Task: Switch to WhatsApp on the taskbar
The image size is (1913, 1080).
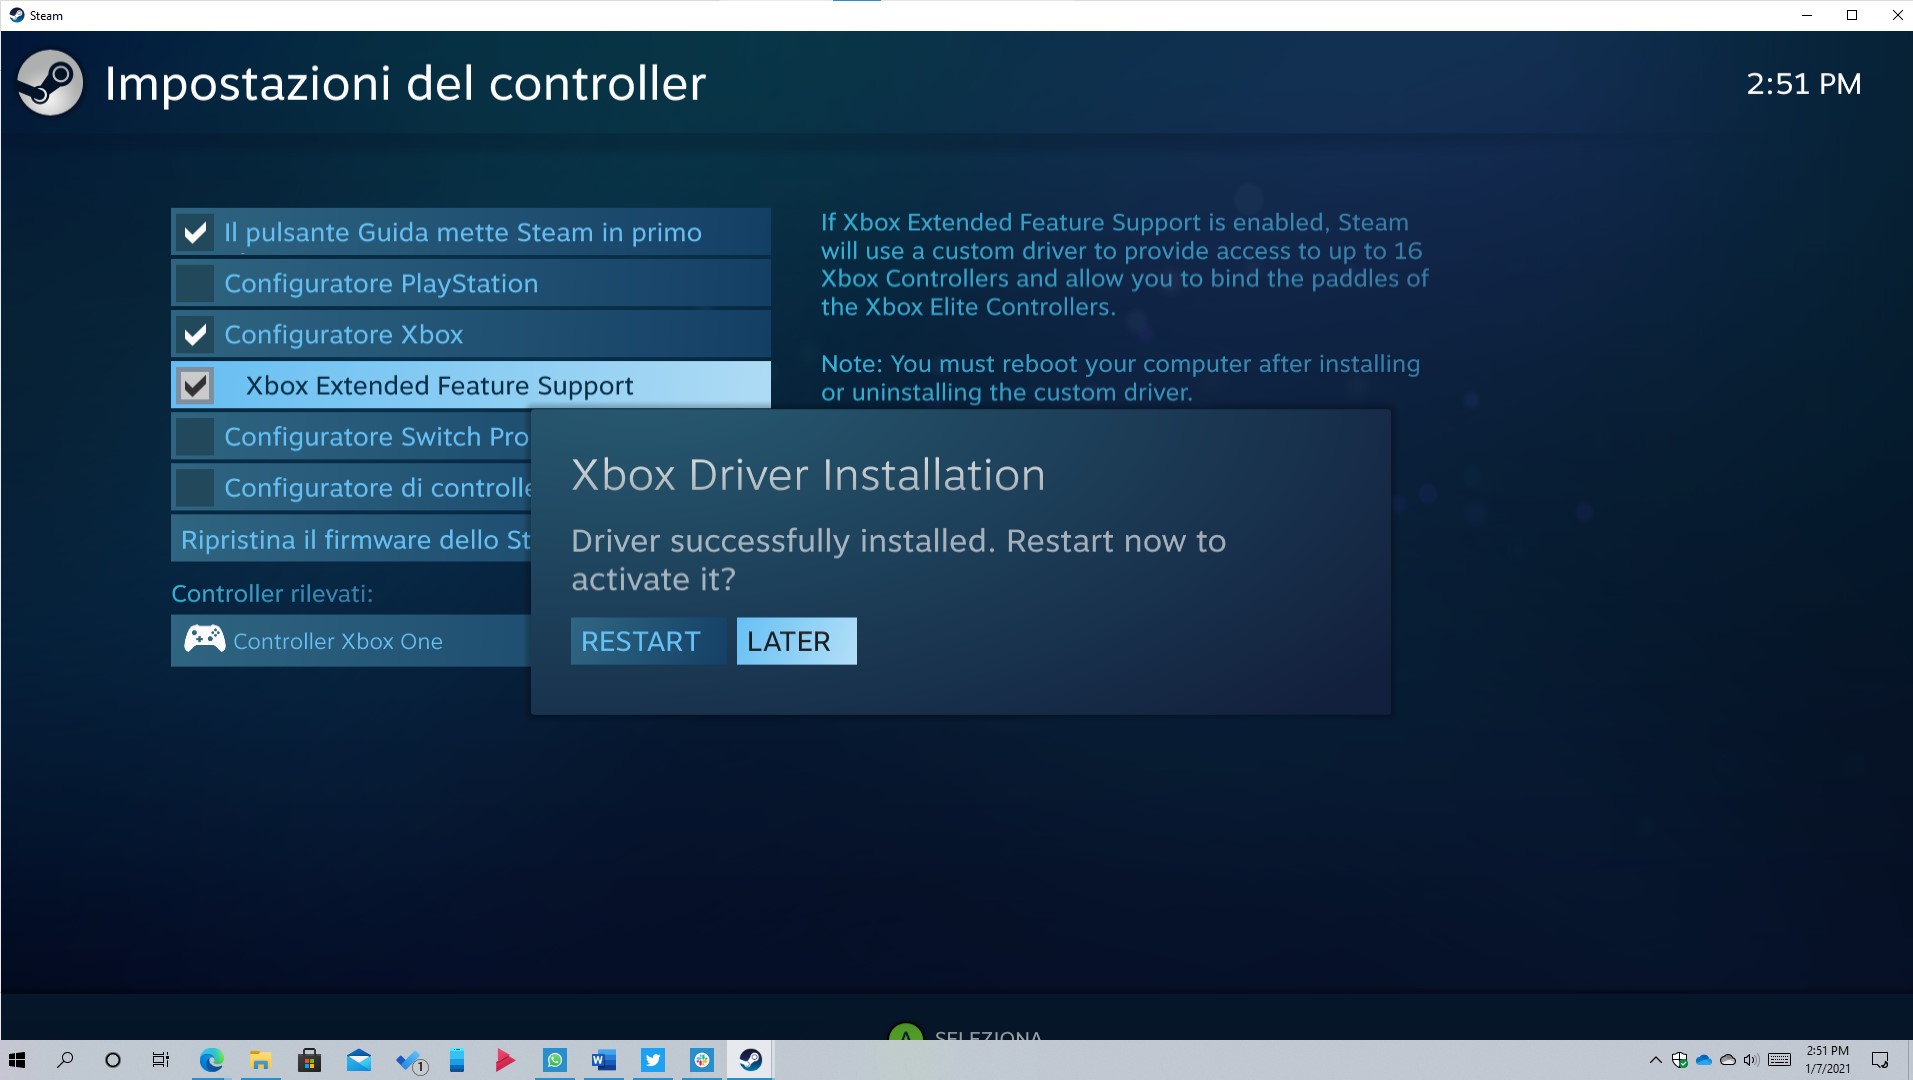Action: (x=554, y=1060)
